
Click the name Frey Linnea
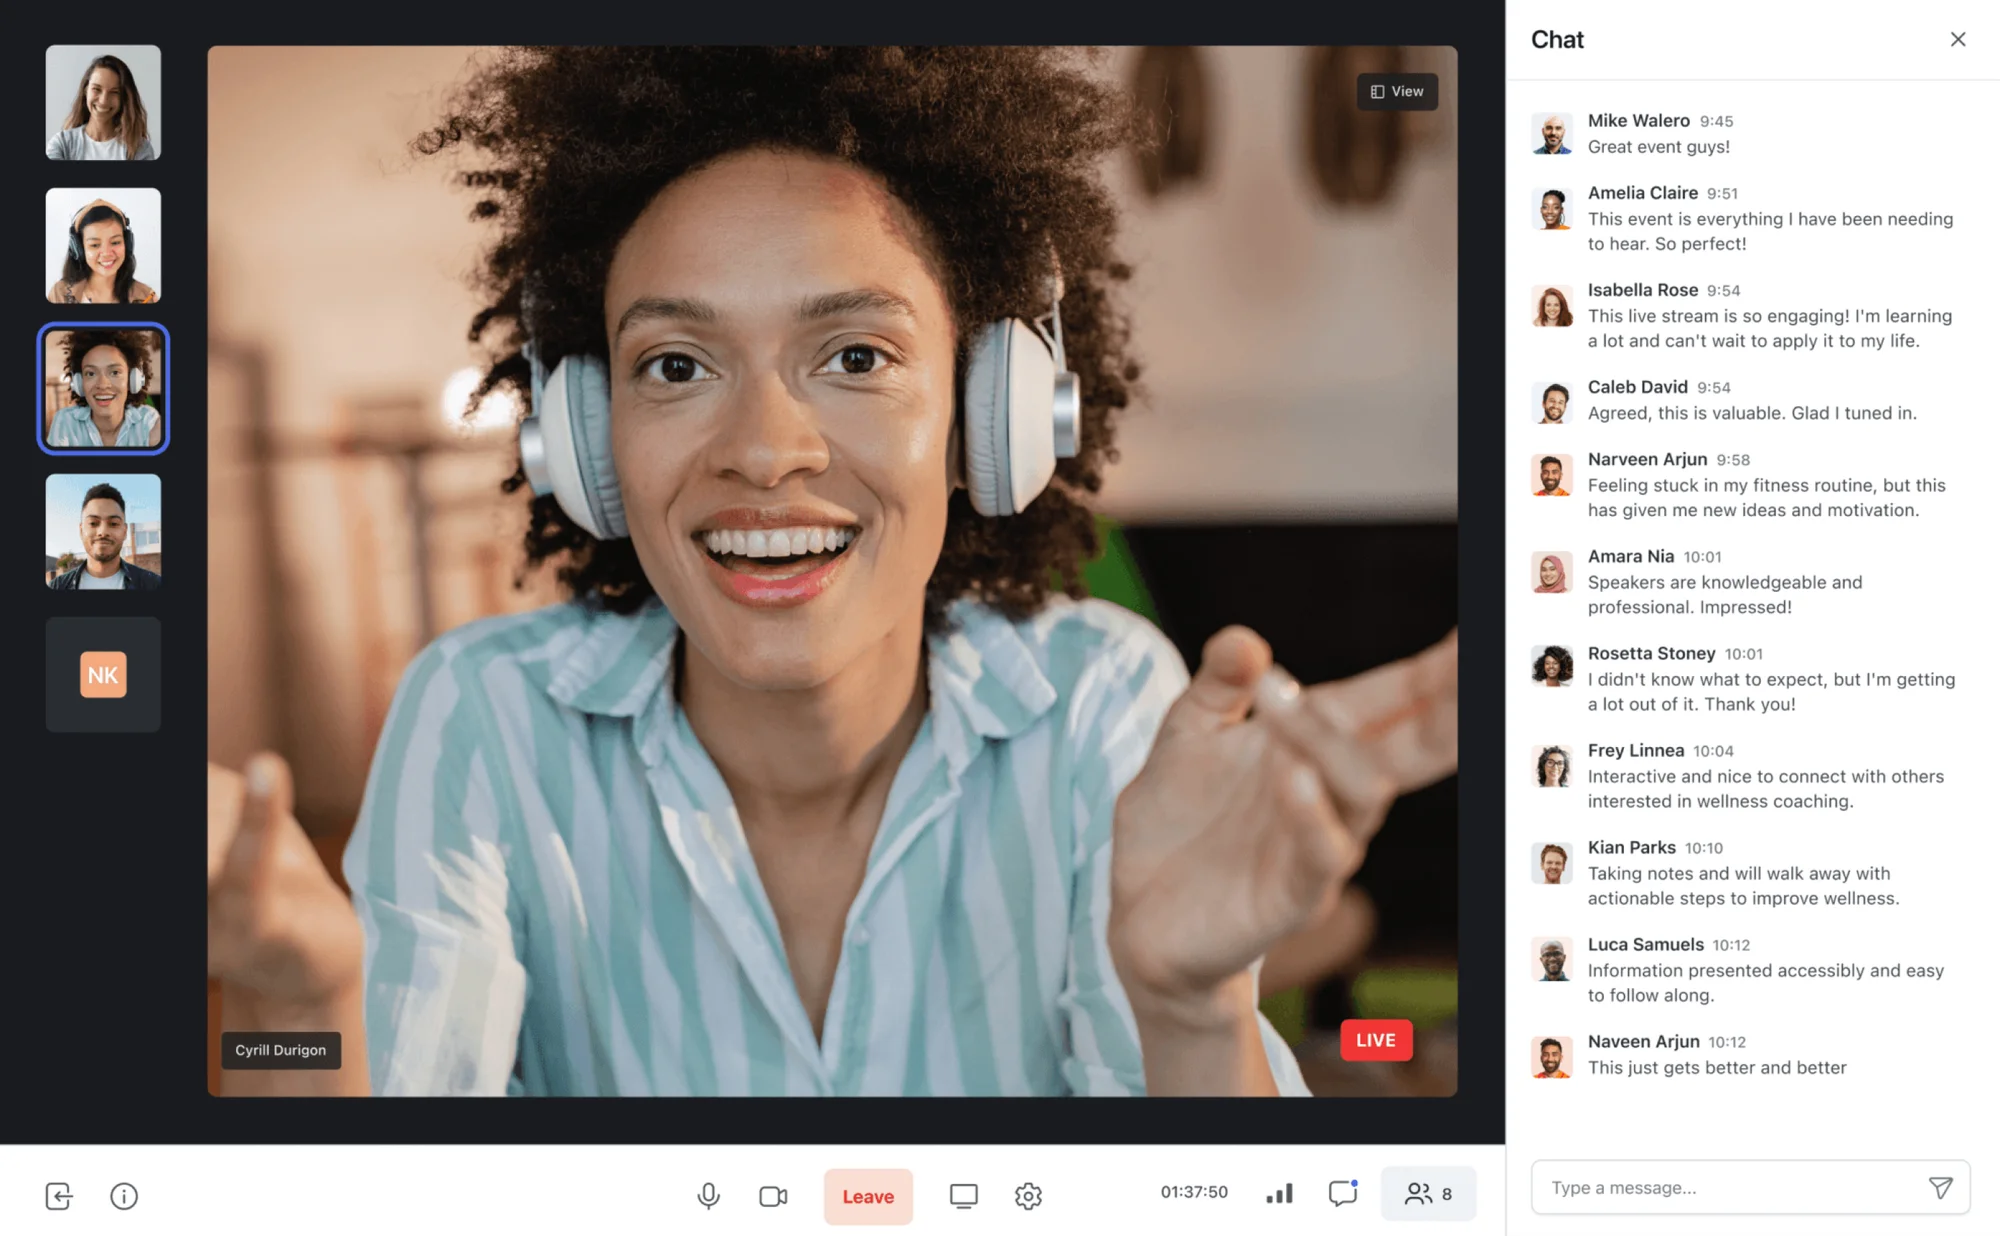click(1636, 749)
